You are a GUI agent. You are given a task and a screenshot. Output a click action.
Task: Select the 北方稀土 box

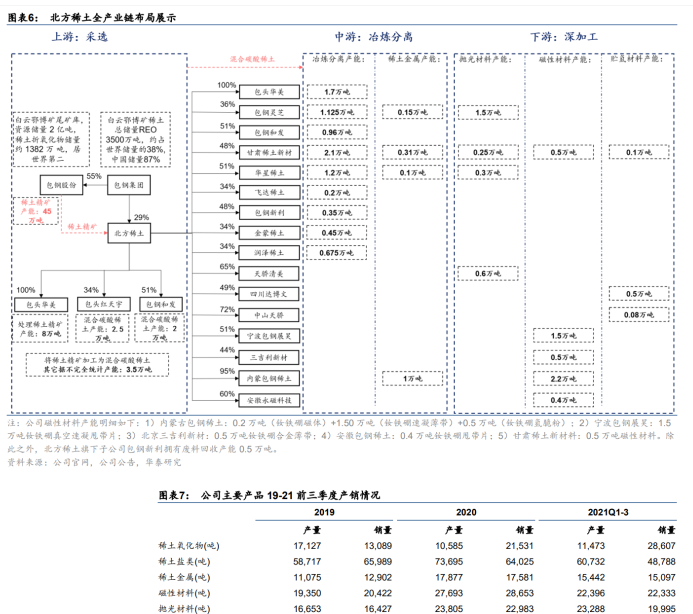[129, 233]
